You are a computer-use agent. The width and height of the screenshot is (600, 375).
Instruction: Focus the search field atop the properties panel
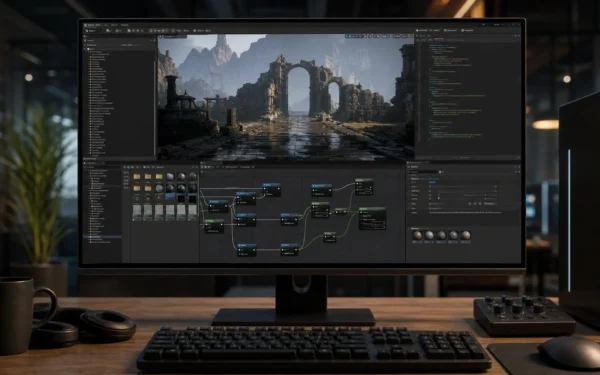425,172
